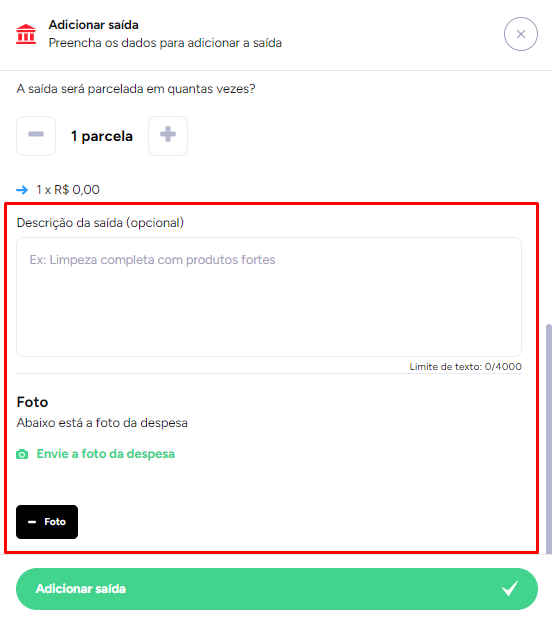Click the Abaixo está a foto da despesa text
553x621 pixels.
tap(102, 423)
